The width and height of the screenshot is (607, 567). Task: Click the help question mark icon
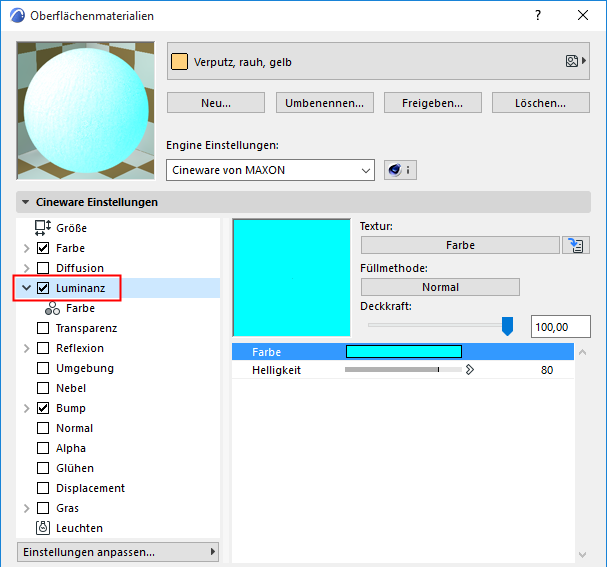tap(538, 15)
